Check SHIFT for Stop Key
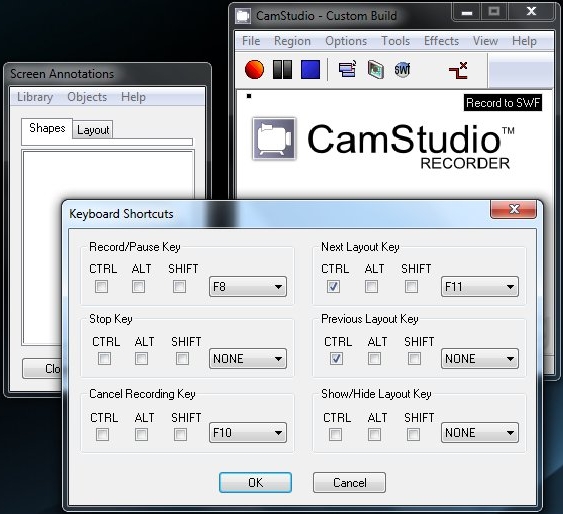This screenshot has width=563, height=514. click(182, 358)
